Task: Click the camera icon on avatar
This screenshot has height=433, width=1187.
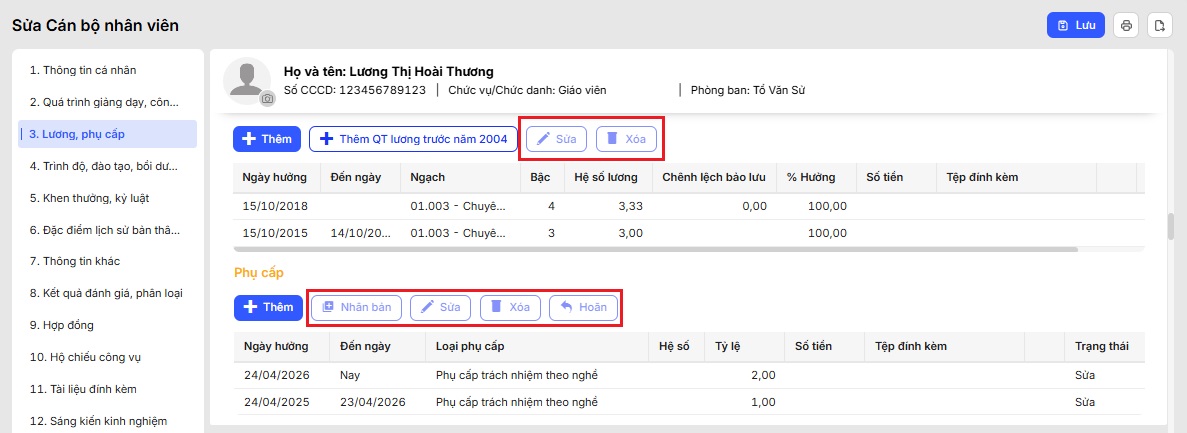Action: pyautogui.click(x=267, y=98)
